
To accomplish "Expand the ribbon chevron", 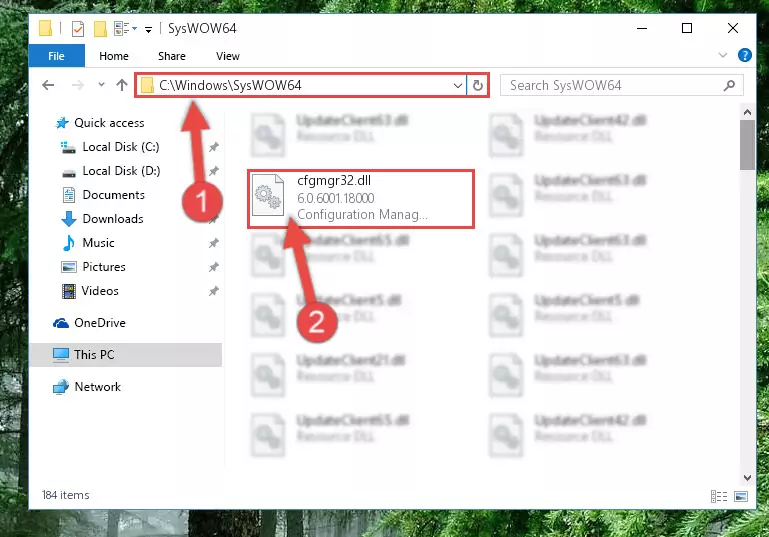I will (x=722, y=55).
